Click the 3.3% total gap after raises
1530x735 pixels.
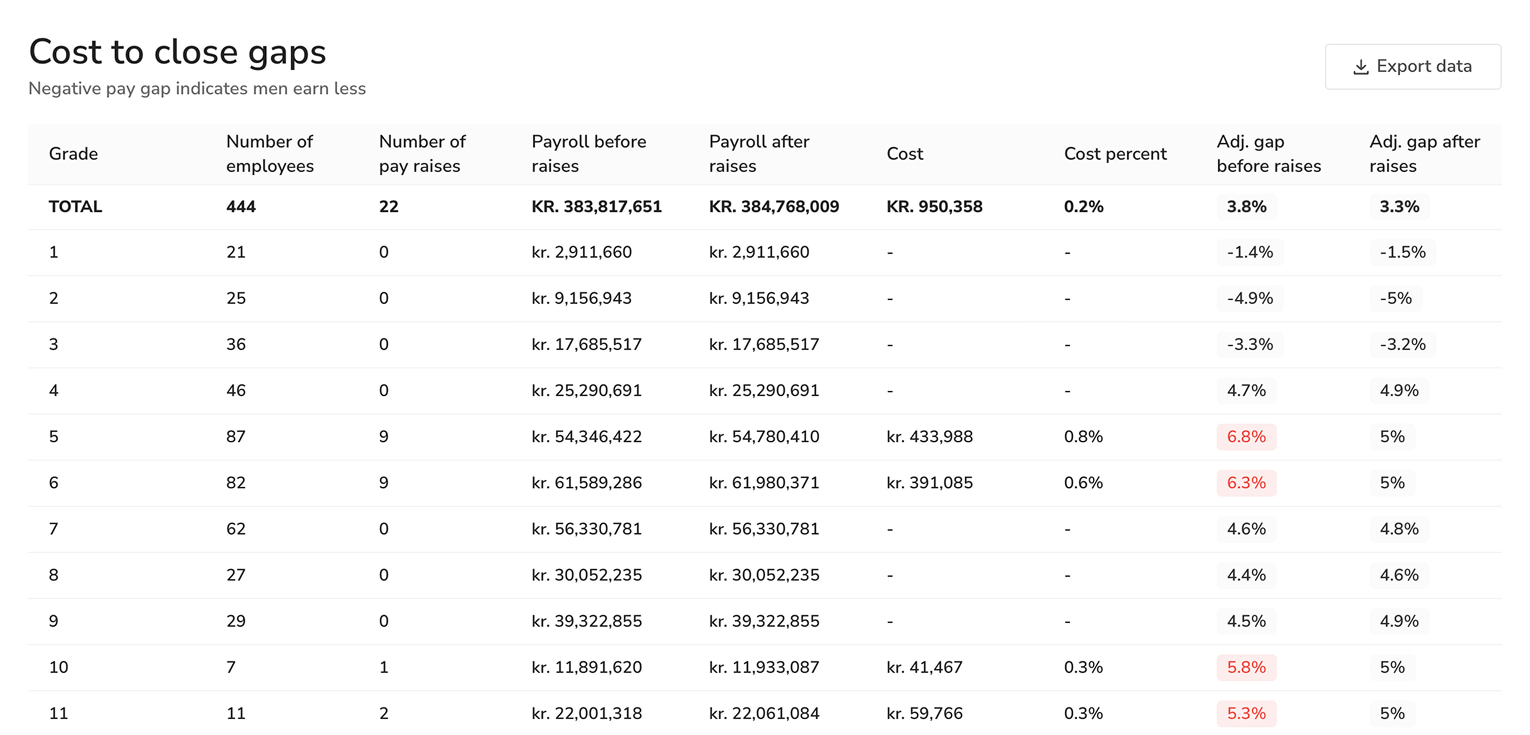tap(1398, 207)
